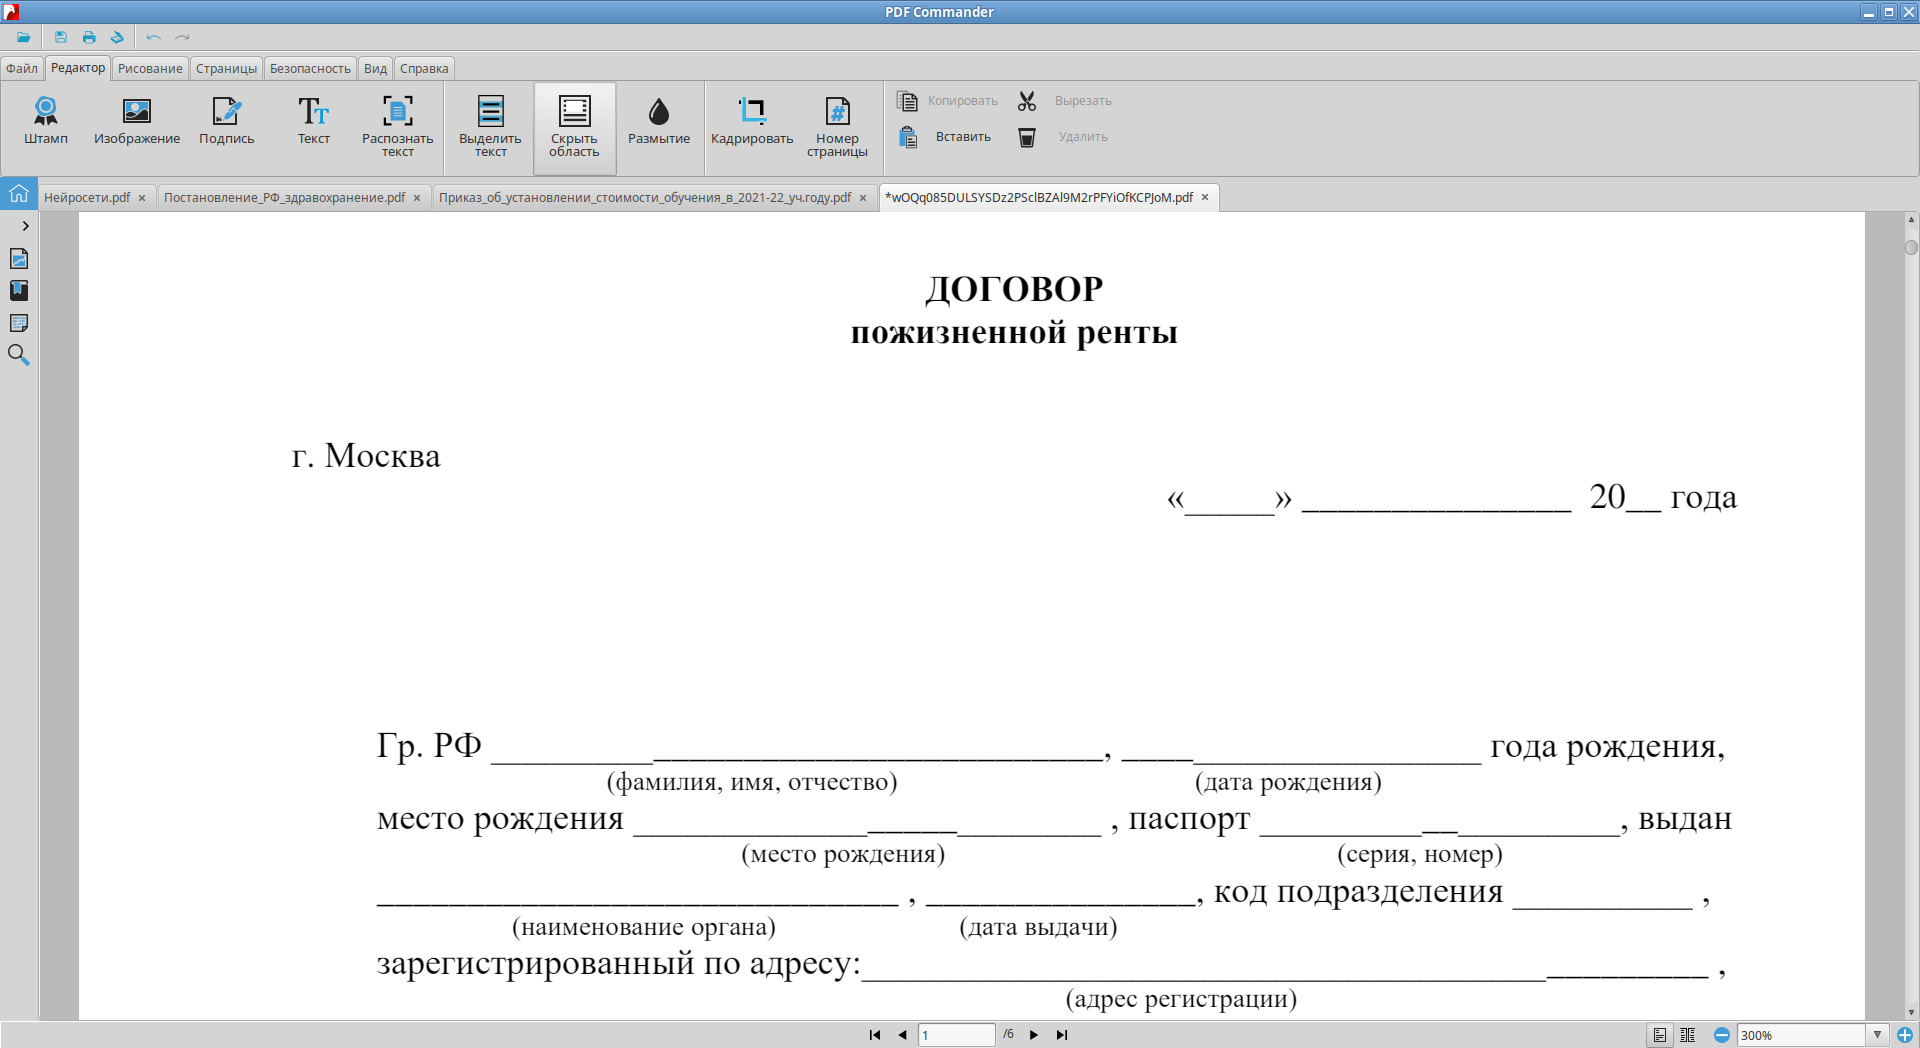Close the Нейросети.pdf tab
This screenshot has height=1048, width=1920.
tap(142, 198)
